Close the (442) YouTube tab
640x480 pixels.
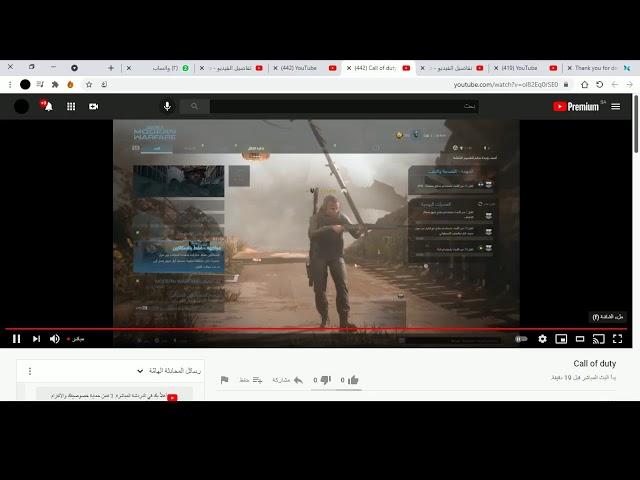[x=276, y=68]
